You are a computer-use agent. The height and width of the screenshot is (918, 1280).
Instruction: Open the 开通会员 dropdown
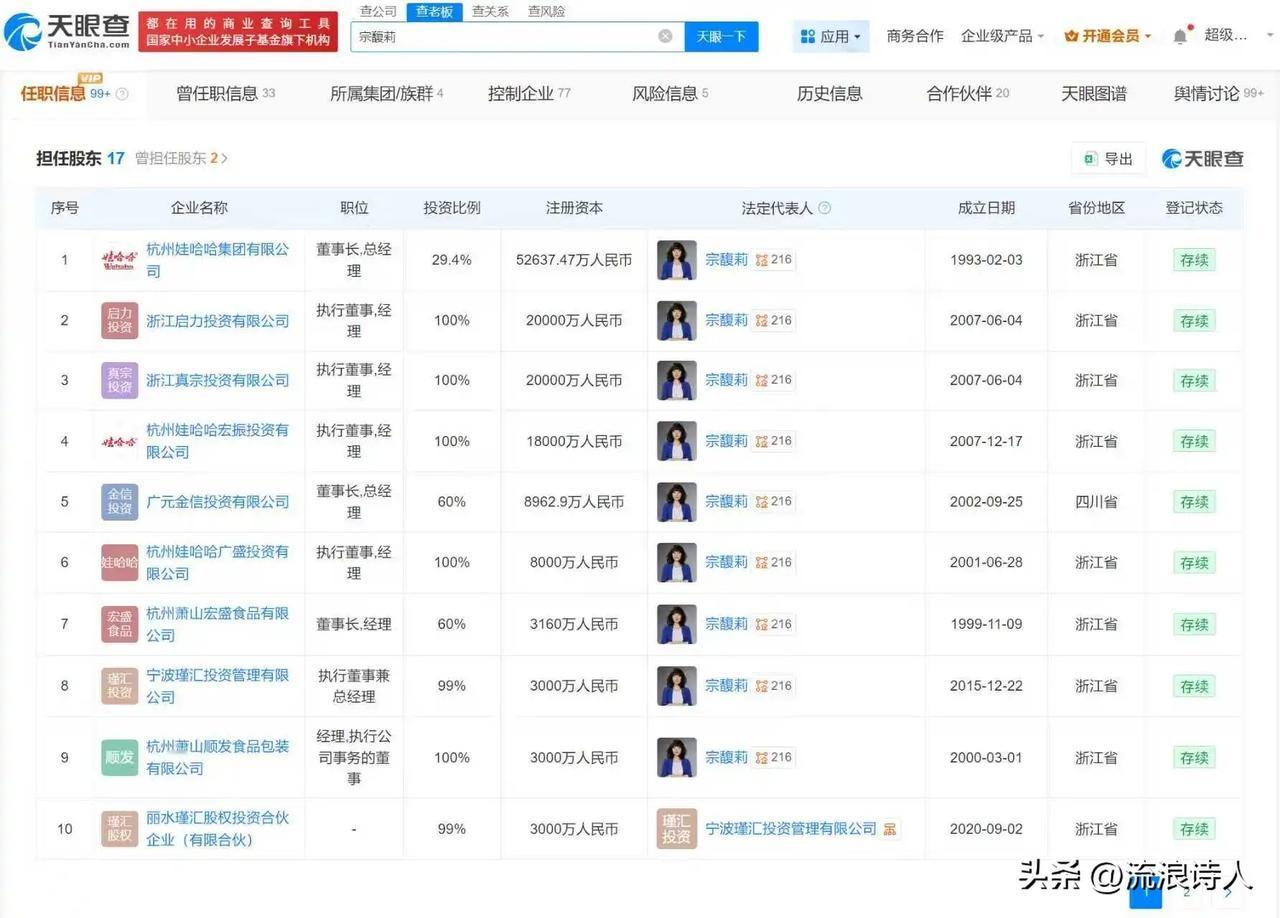click(x=1107, y=36)
